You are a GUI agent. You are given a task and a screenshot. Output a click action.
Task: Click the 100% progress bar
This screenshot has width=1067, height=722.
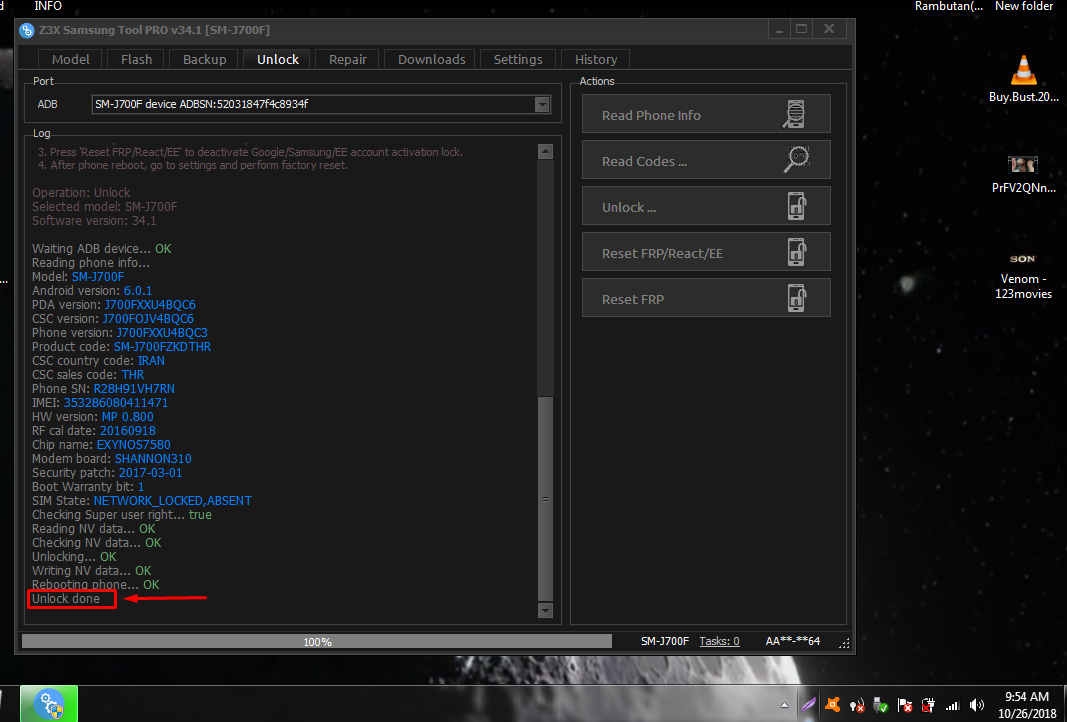317,641
